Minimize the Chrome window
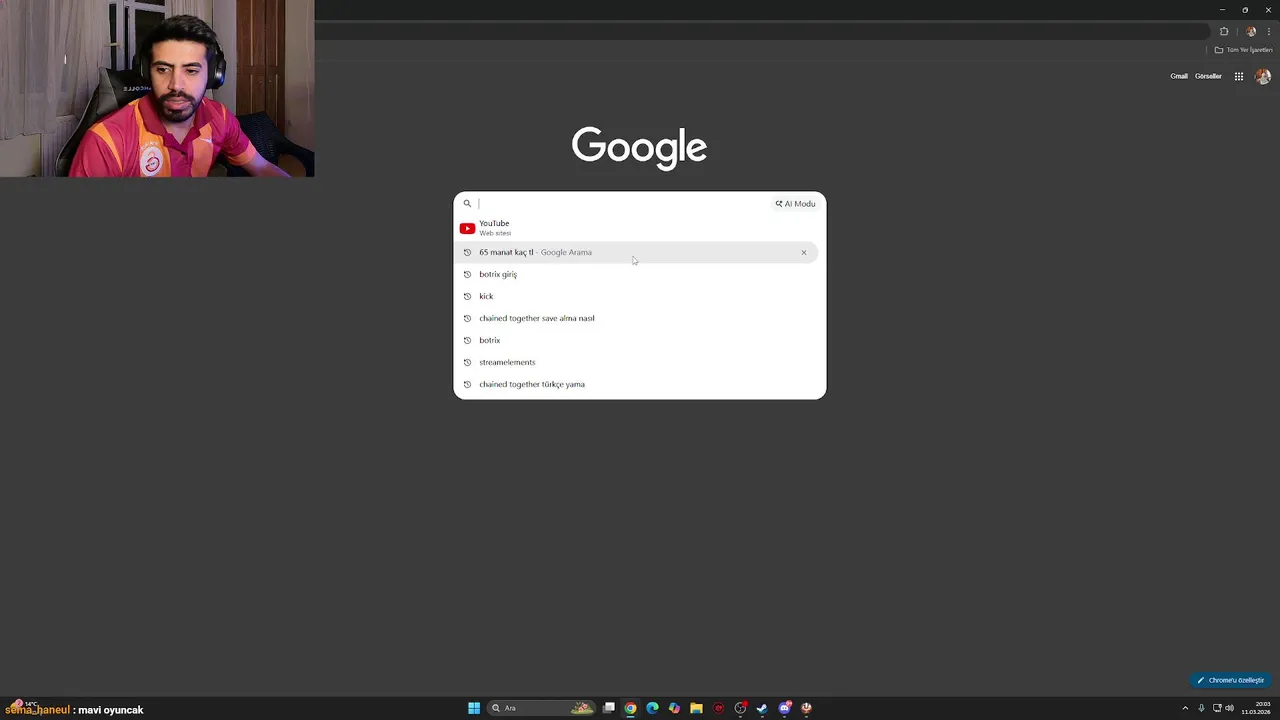The image size is (1280, 720). (1222, 9)
